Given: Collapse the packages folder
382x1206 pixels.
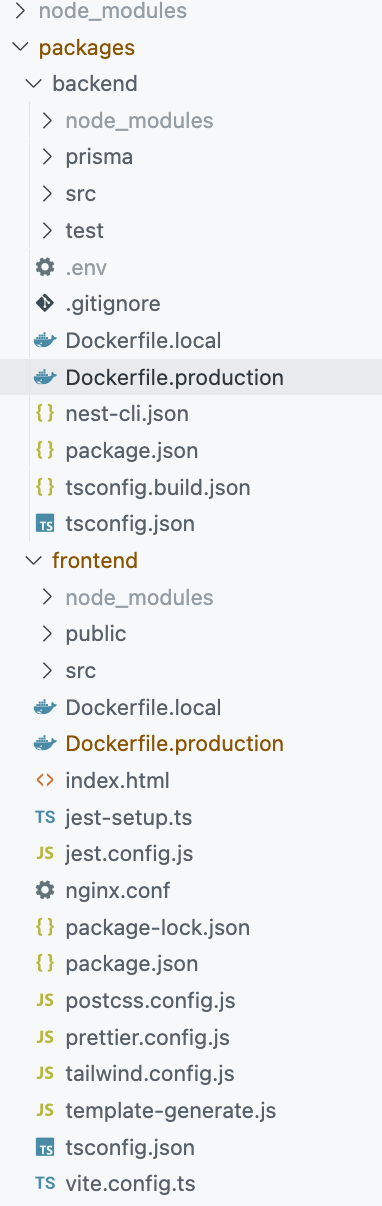Looking at the screenshot, I should [x=20, y=47].
